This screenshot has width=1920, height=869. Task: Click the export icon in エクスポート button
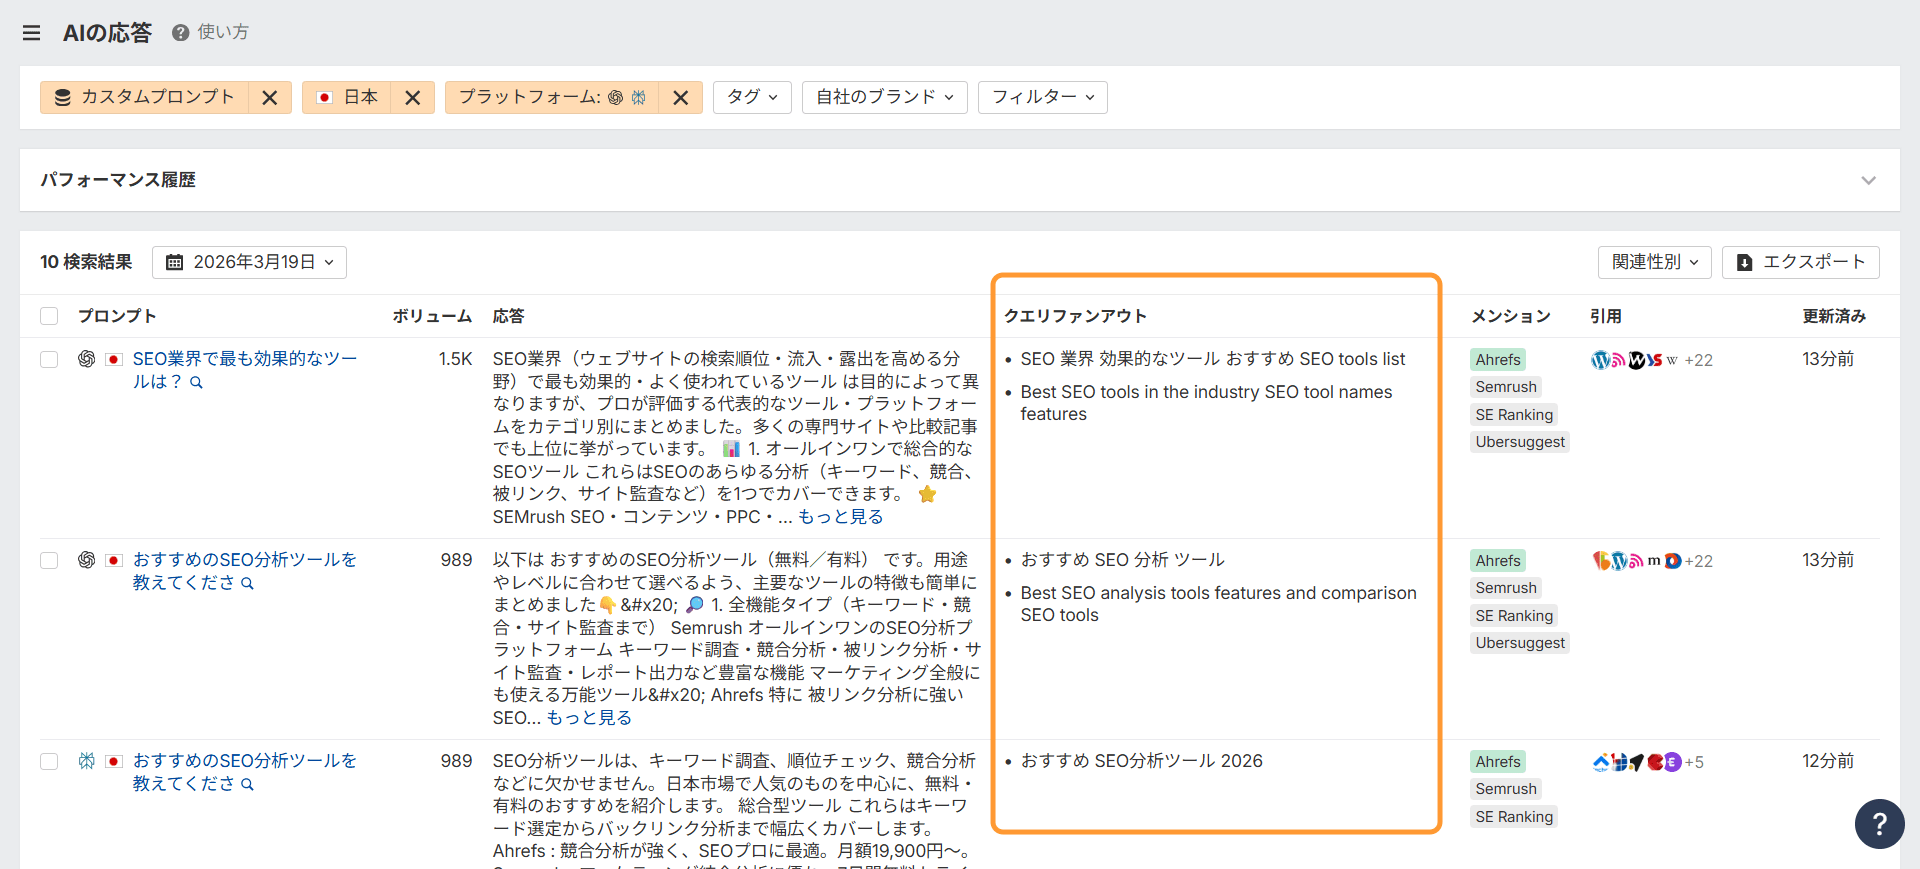pos(1744,262)
